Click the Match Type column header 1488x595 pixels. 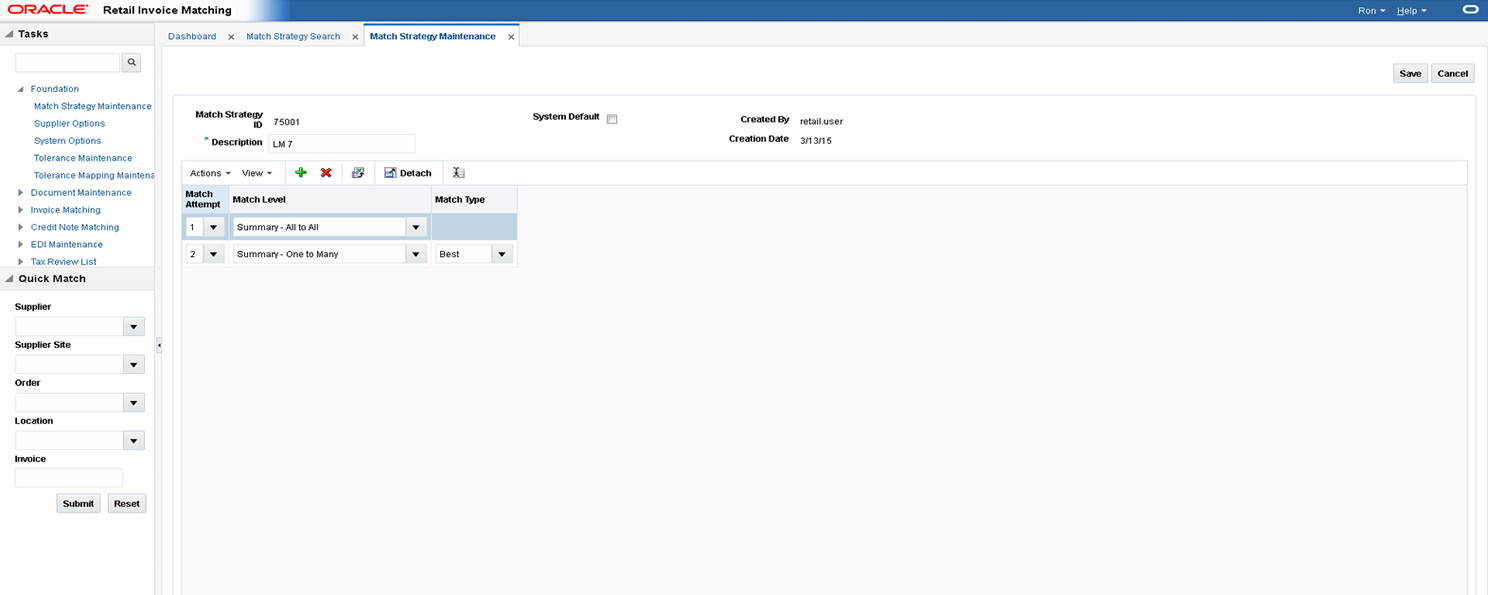[x=474, y=199]
